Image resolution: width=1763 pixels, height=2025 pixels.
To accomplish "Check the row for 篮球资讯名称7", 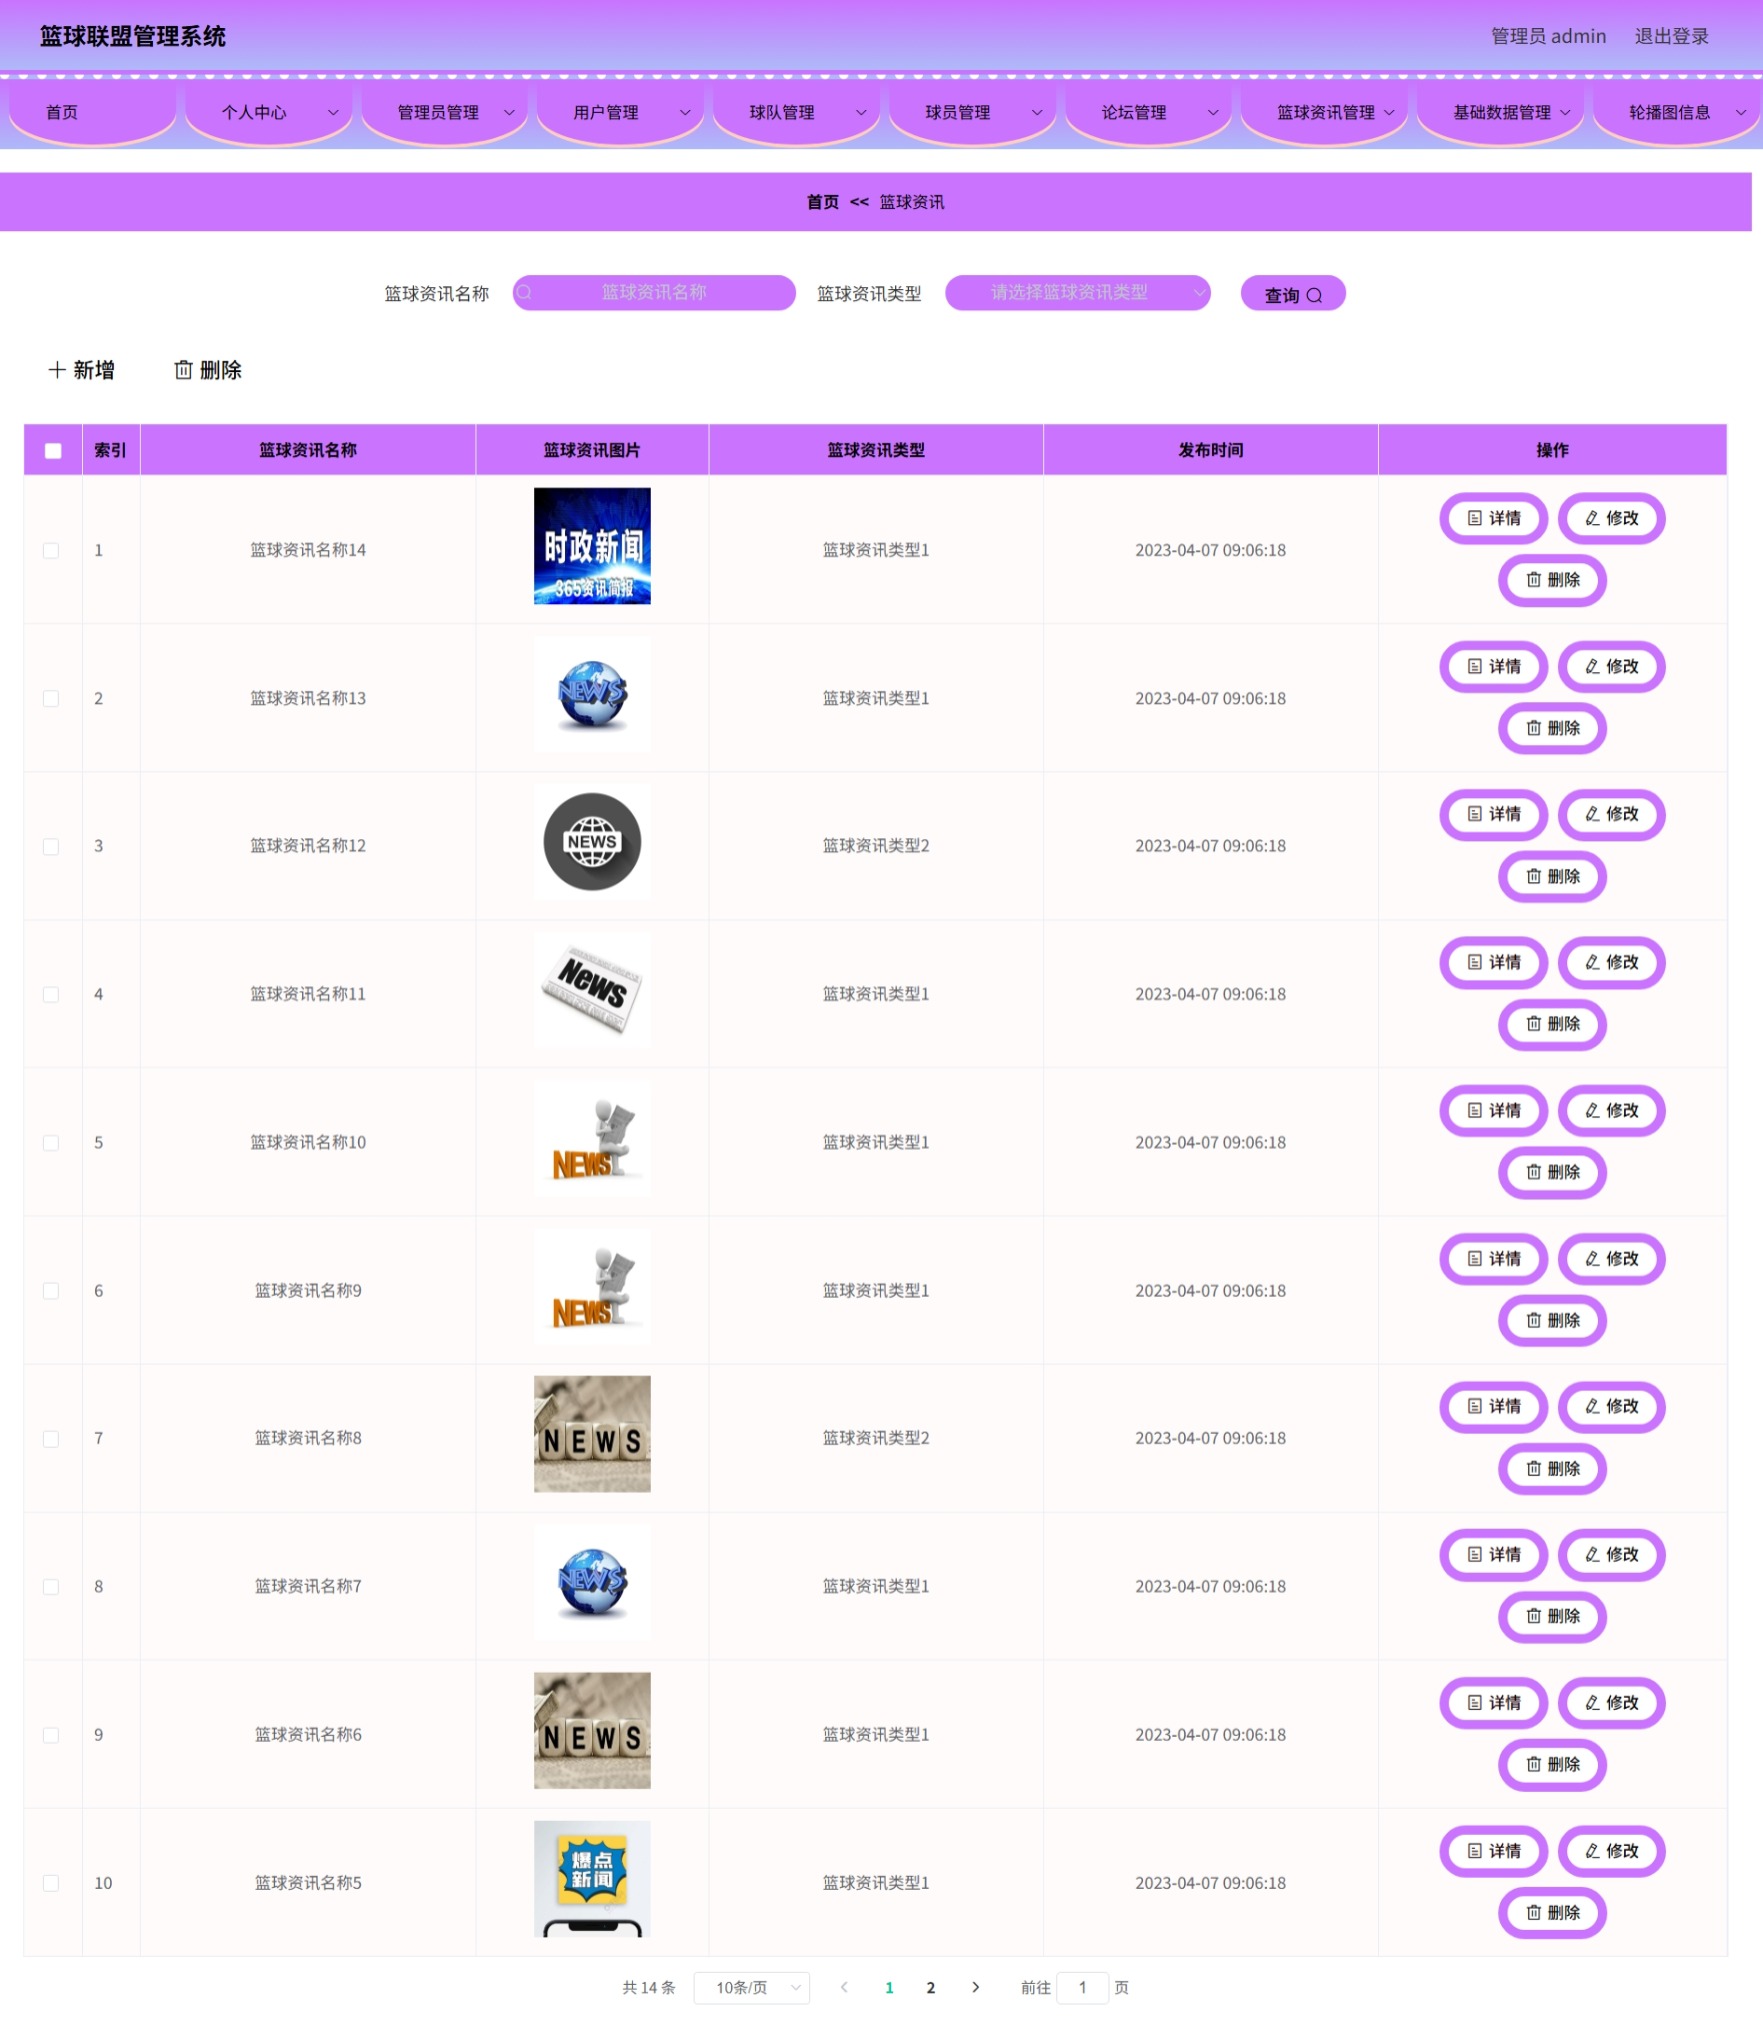I will point(51,1587).
